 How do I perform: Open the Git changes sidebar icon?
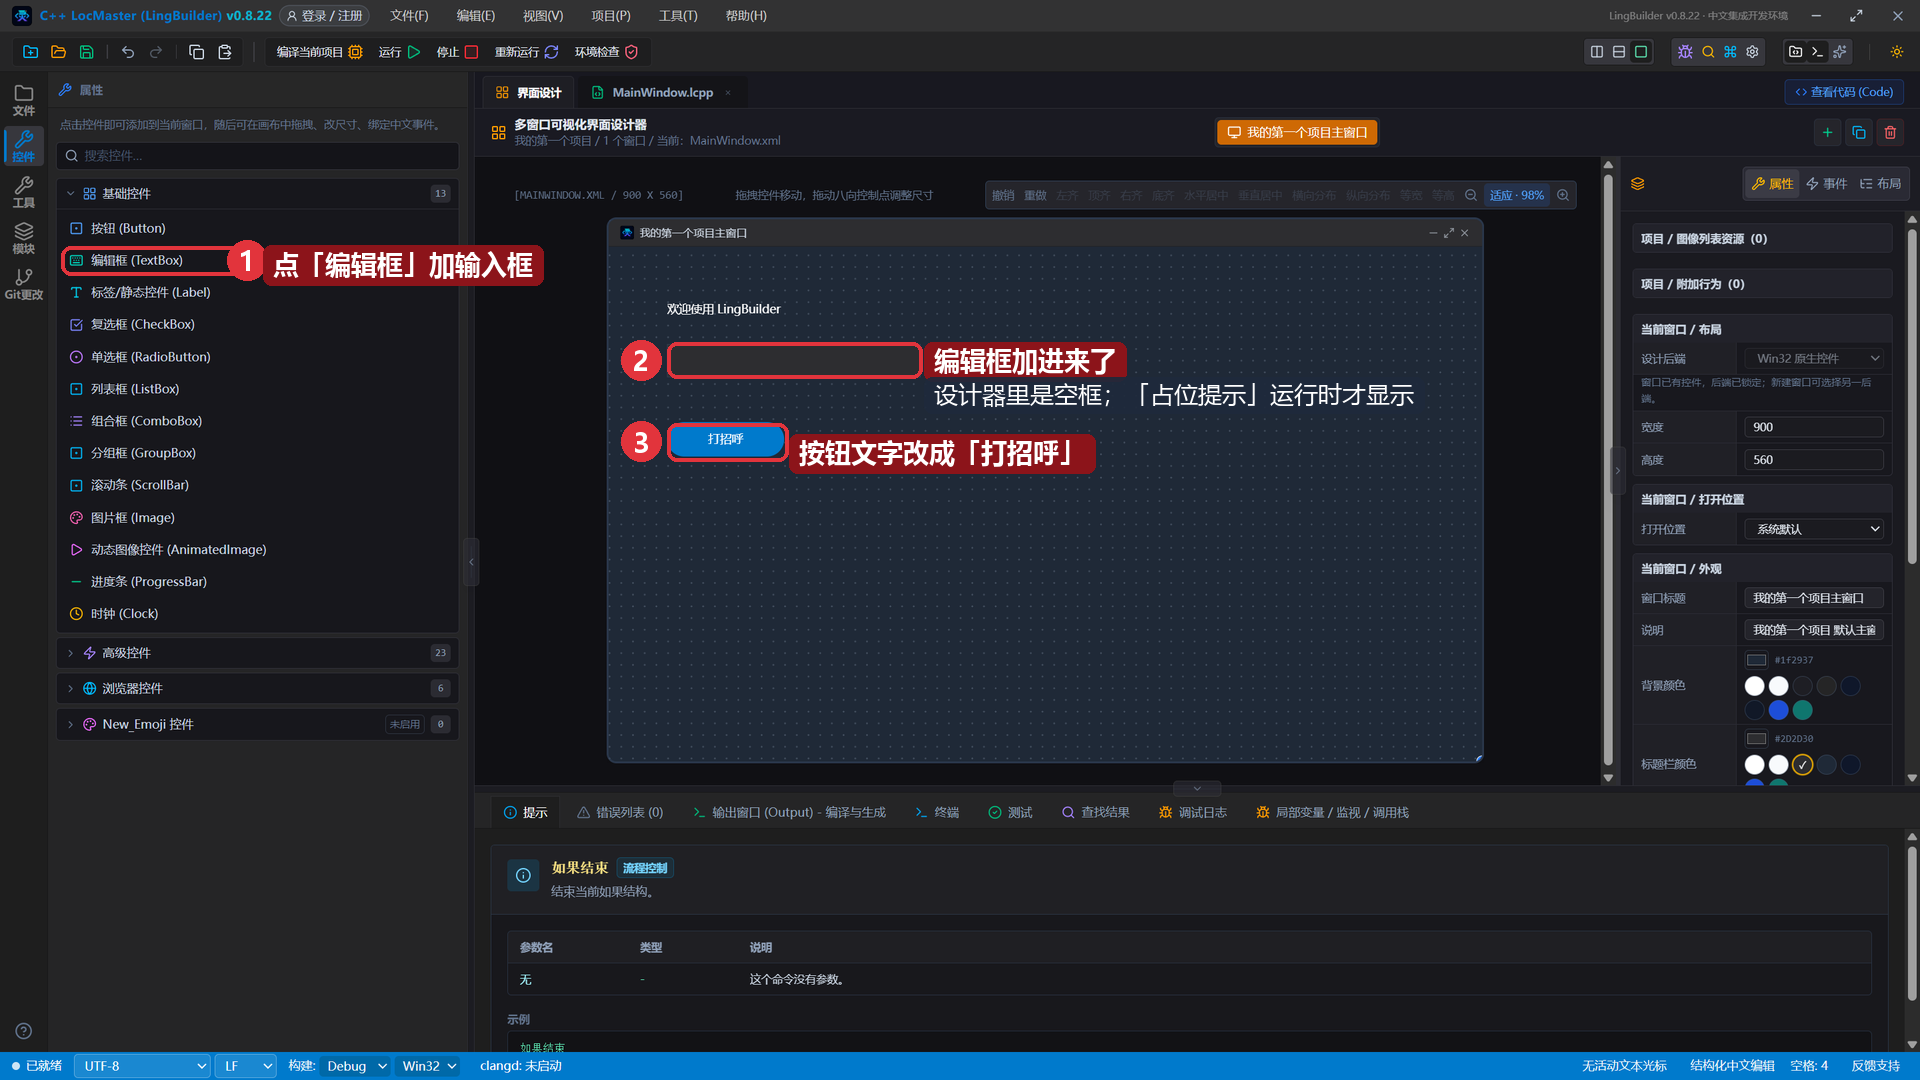(x=24, y=284)
